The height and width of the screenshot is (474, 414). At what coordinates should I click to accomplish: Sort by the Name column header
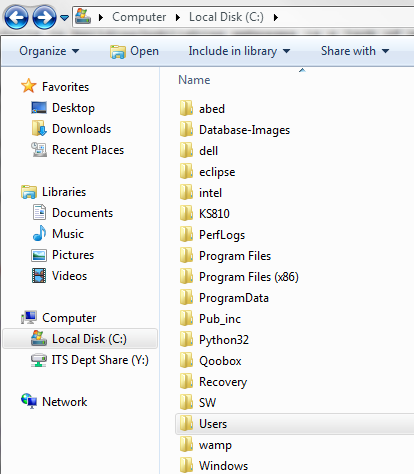[194, 80]
